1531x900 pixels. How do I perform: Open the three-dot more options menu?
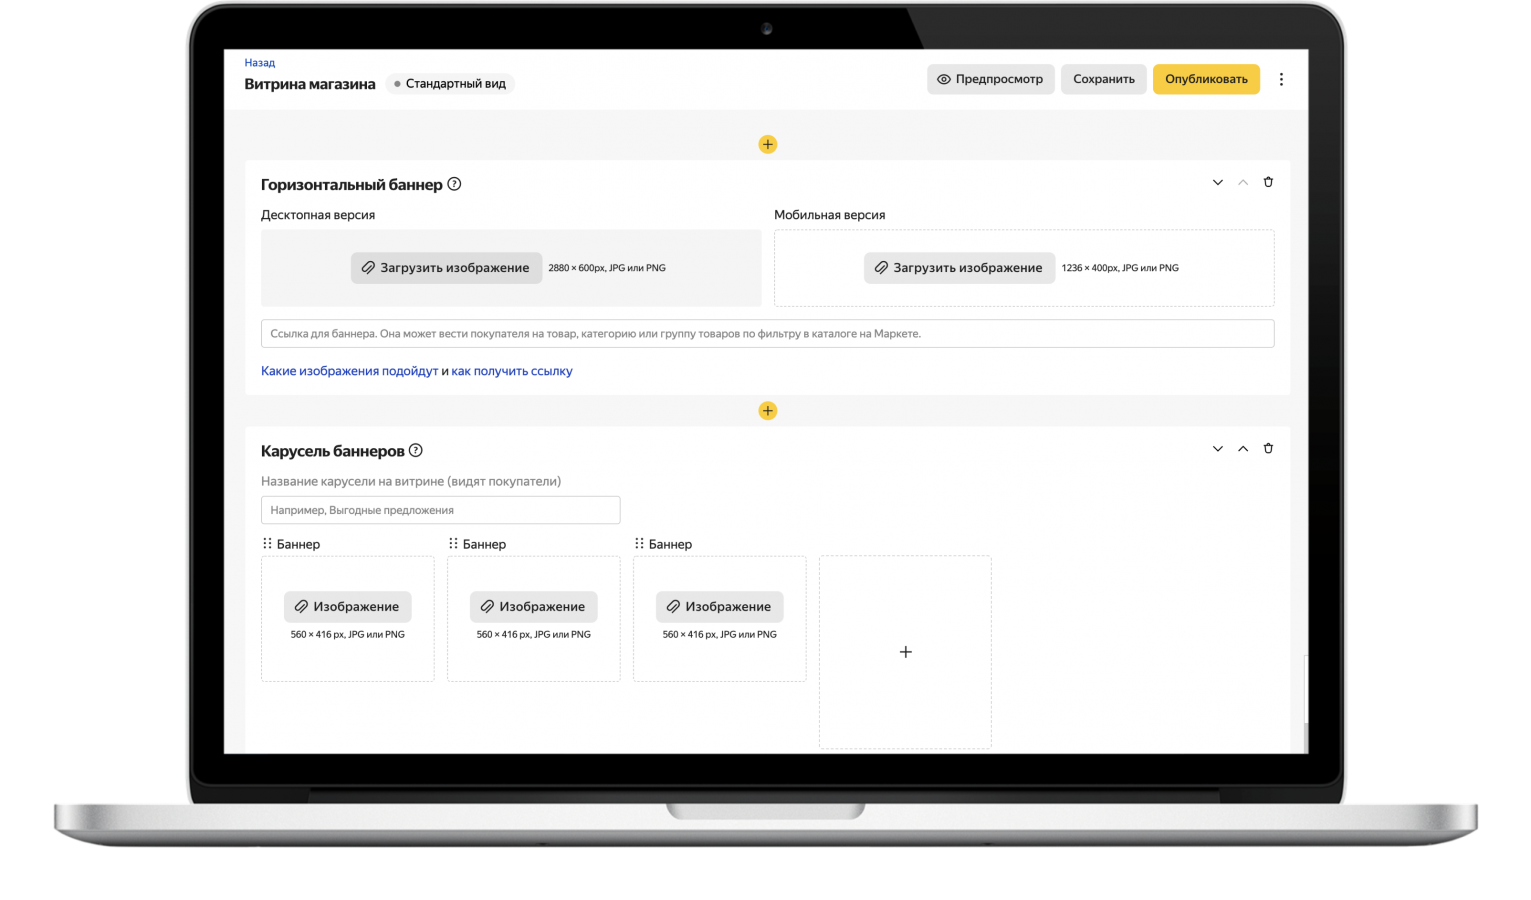point(1281,79)
